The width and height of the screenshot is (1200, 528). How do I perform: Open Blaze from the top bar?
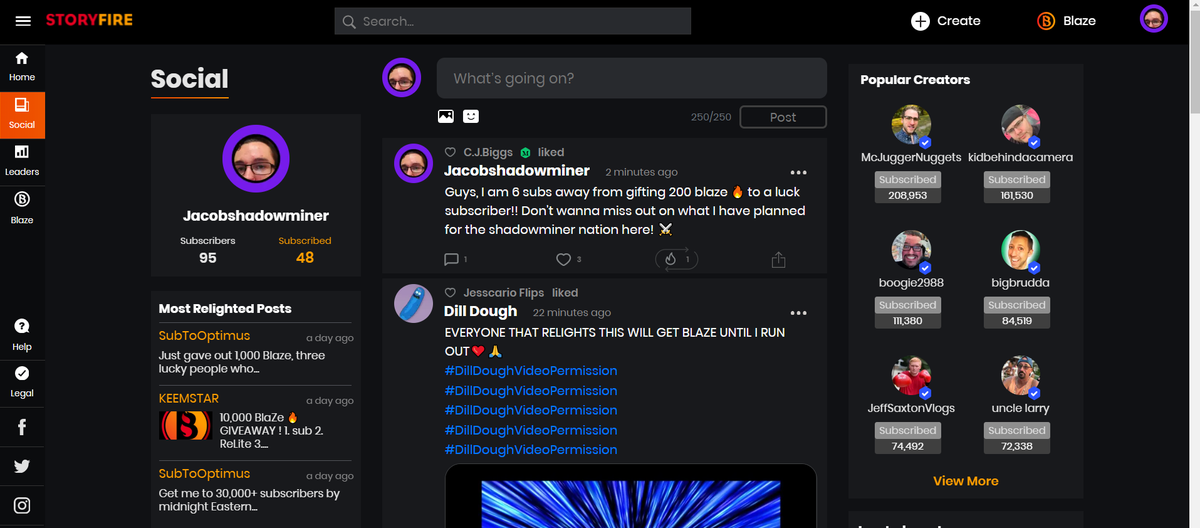click(1066, 21)
